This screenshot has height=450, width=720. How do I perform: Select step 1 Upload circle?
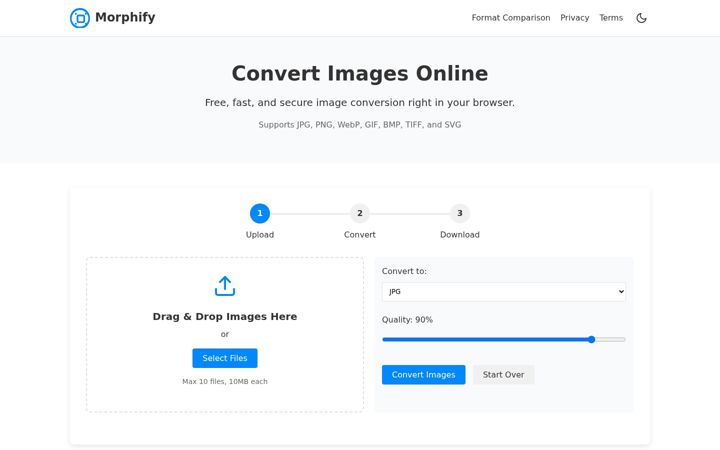tap(260, 213)
